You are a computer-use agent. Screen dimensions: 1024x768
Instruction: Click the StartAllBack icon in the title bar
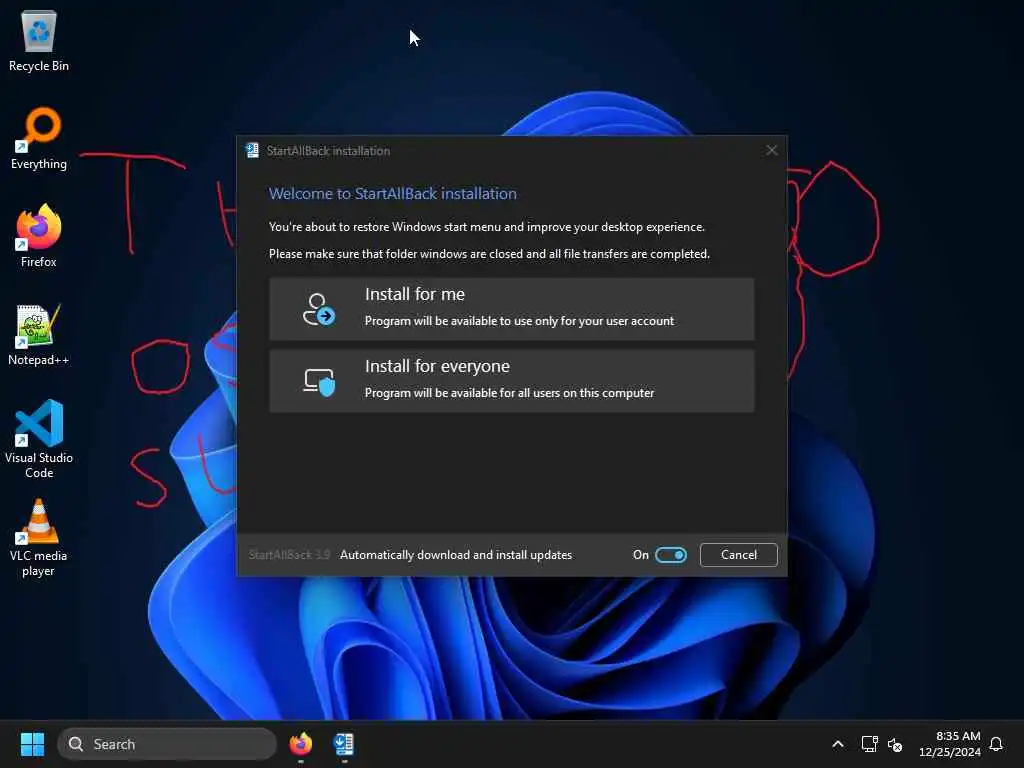(x=252, y=151)
